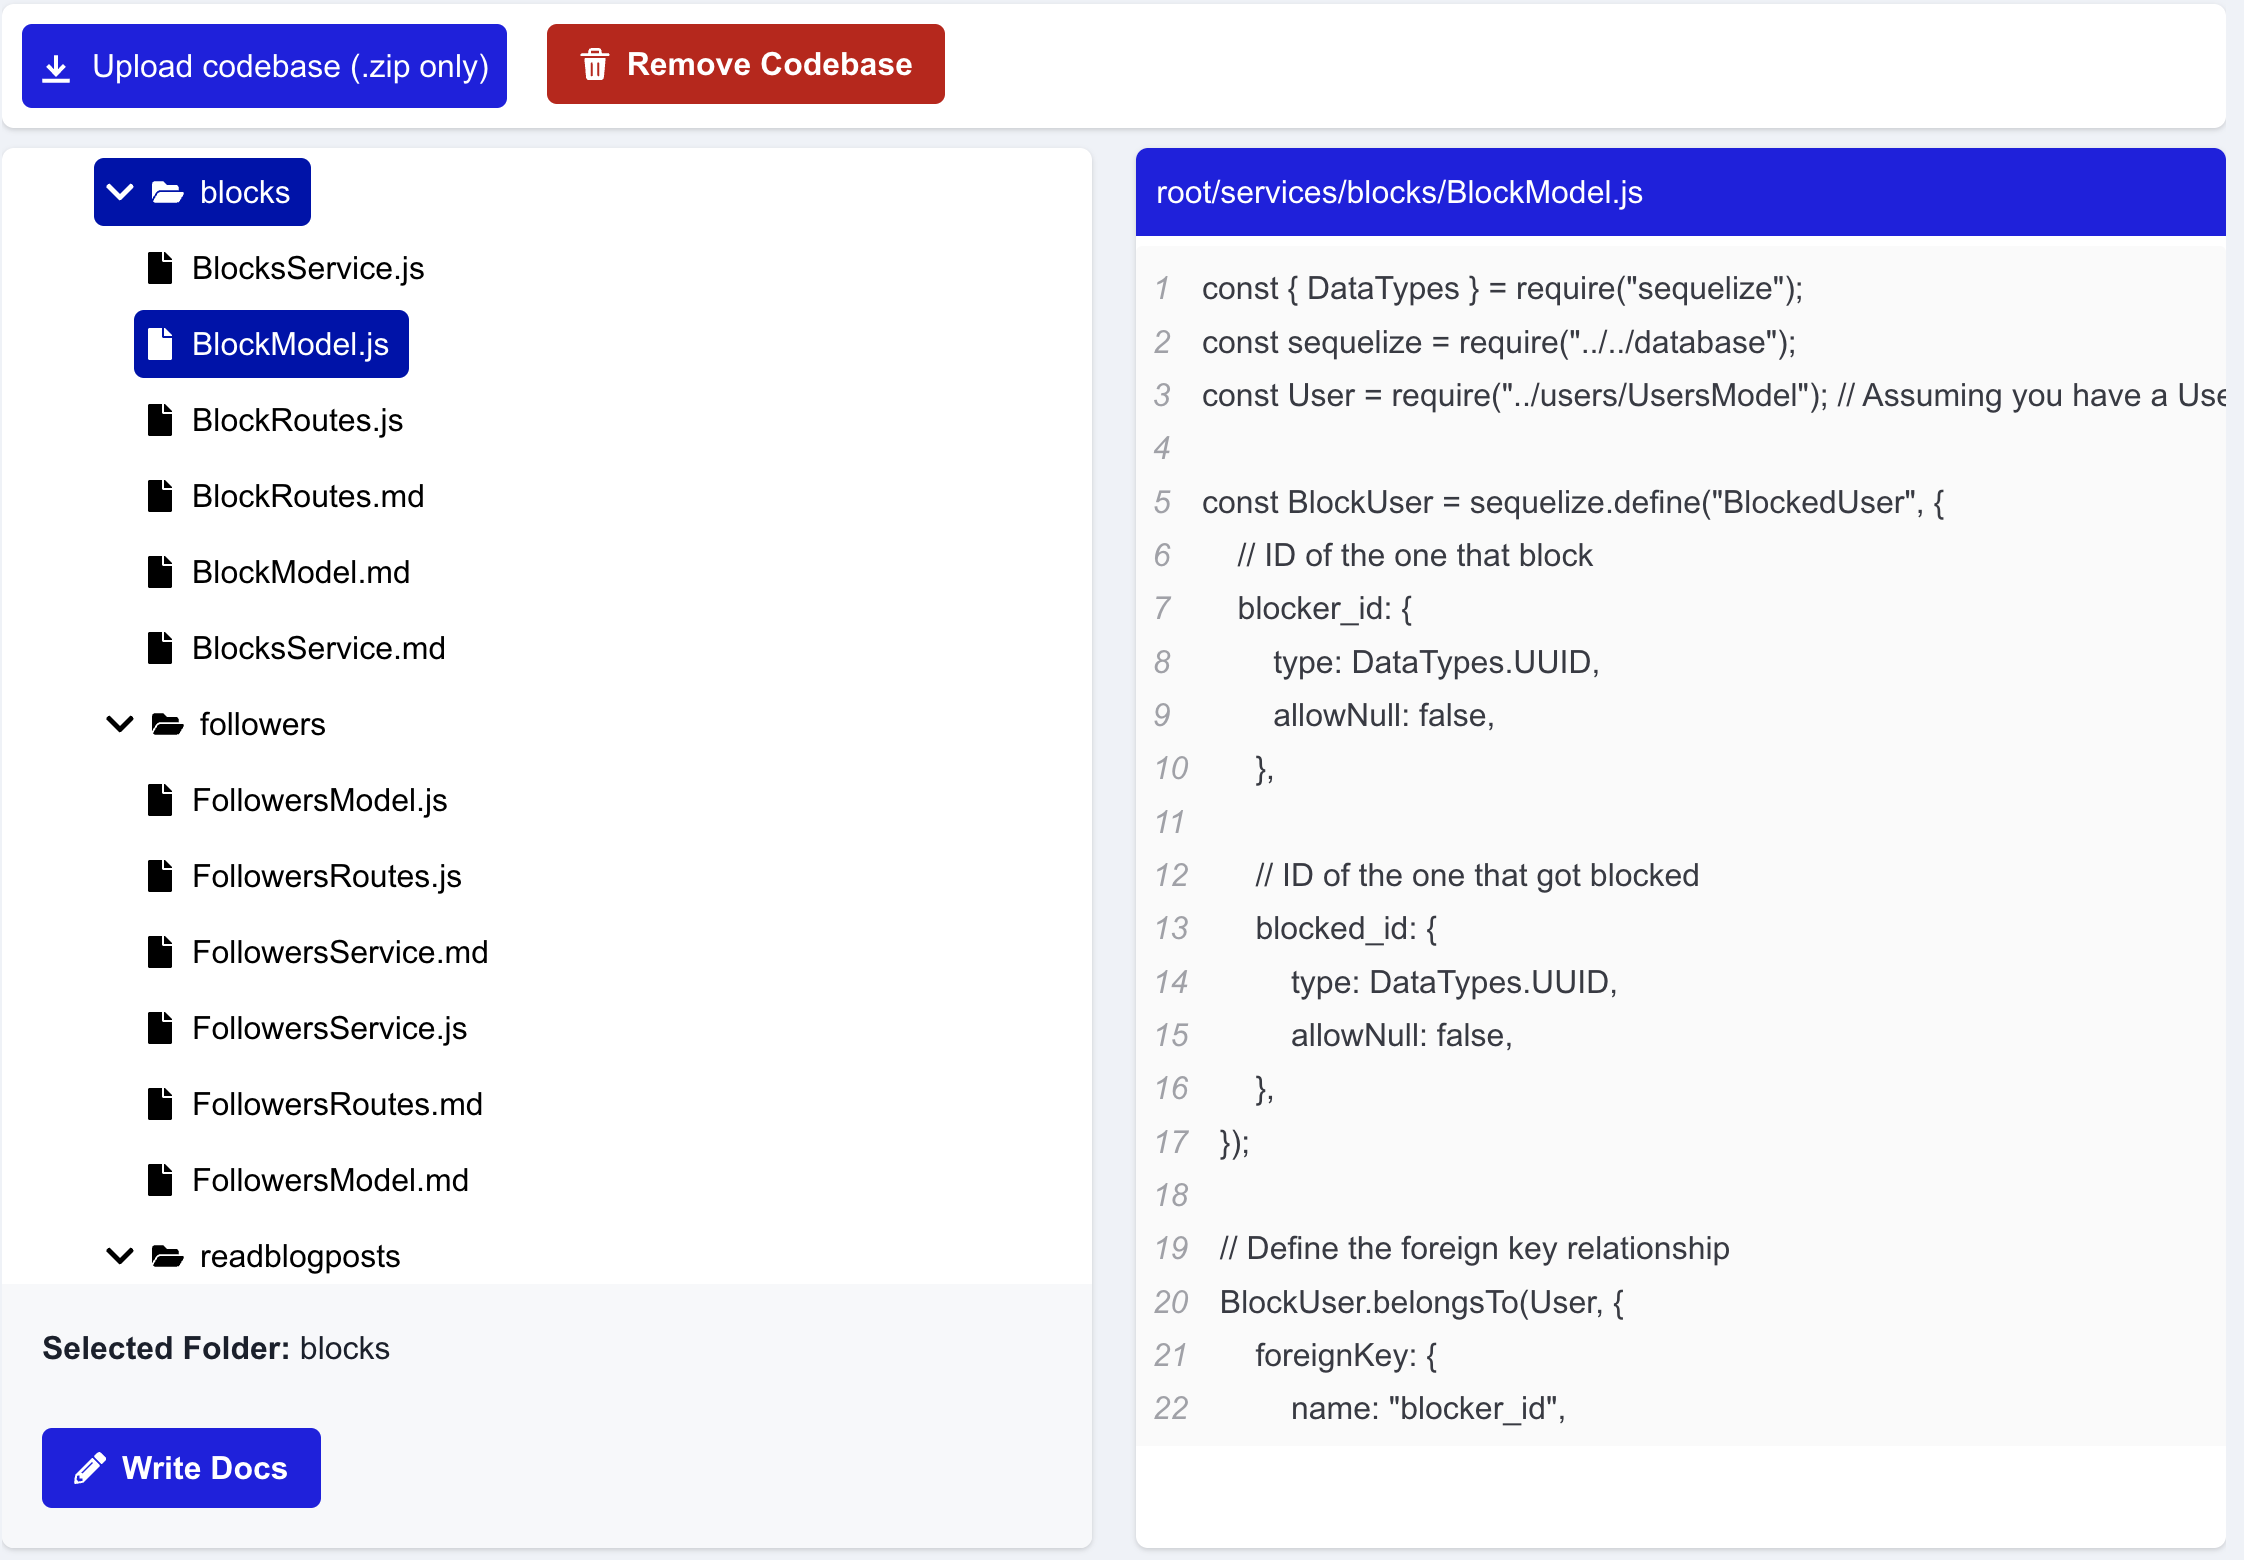Click the pencil icon on Write Docs
Image resolution: width=2244 pixels, height=1560 pixels.
[x=90, y=1467]
